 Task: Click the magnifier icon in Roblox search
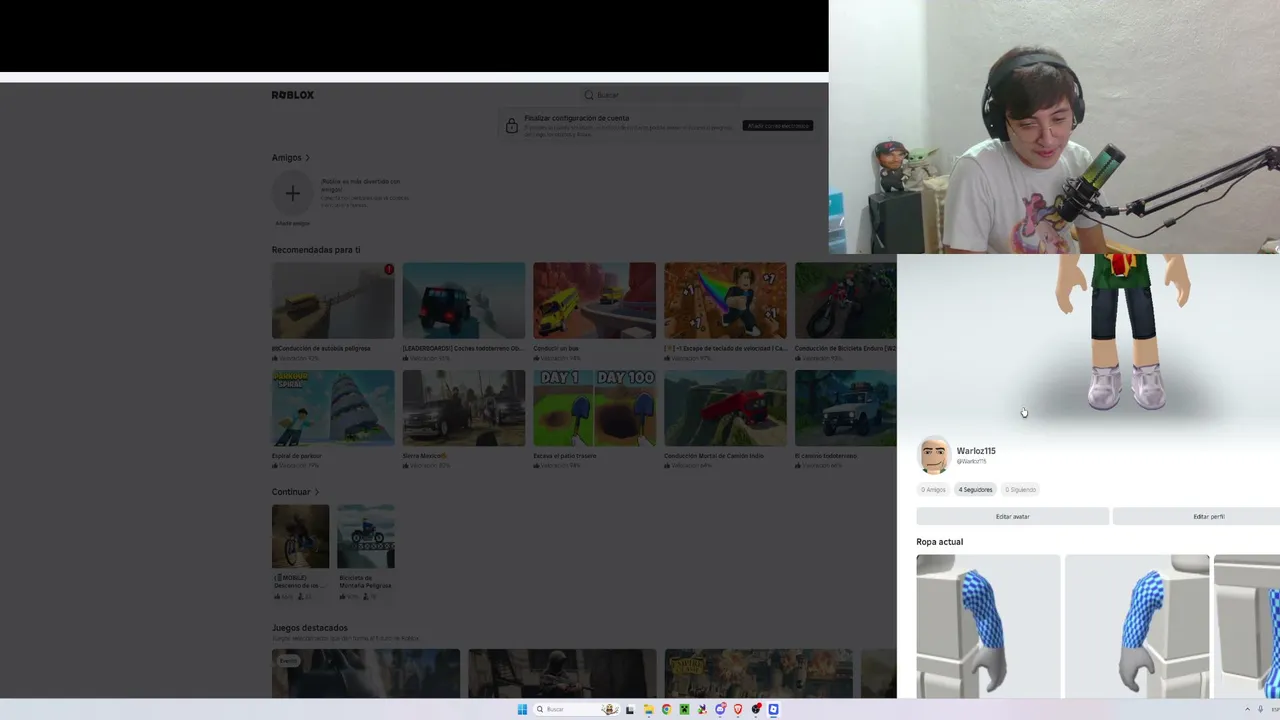point(589,95)
